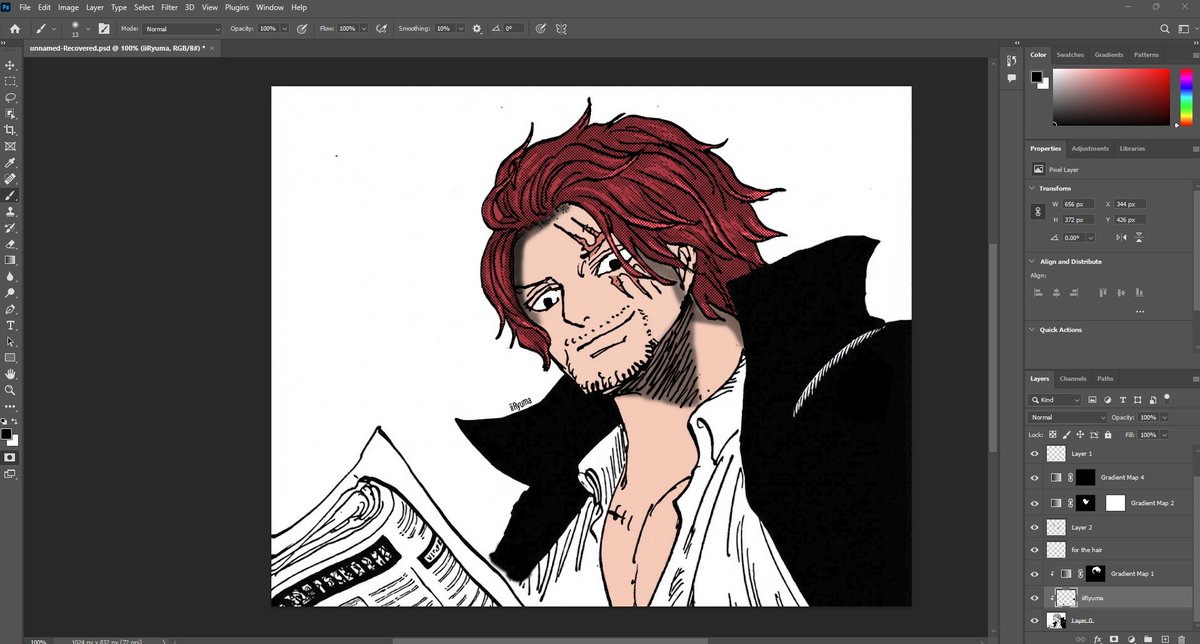
Task: Switch to the Swatches tab
Action: pos(1070,55)
